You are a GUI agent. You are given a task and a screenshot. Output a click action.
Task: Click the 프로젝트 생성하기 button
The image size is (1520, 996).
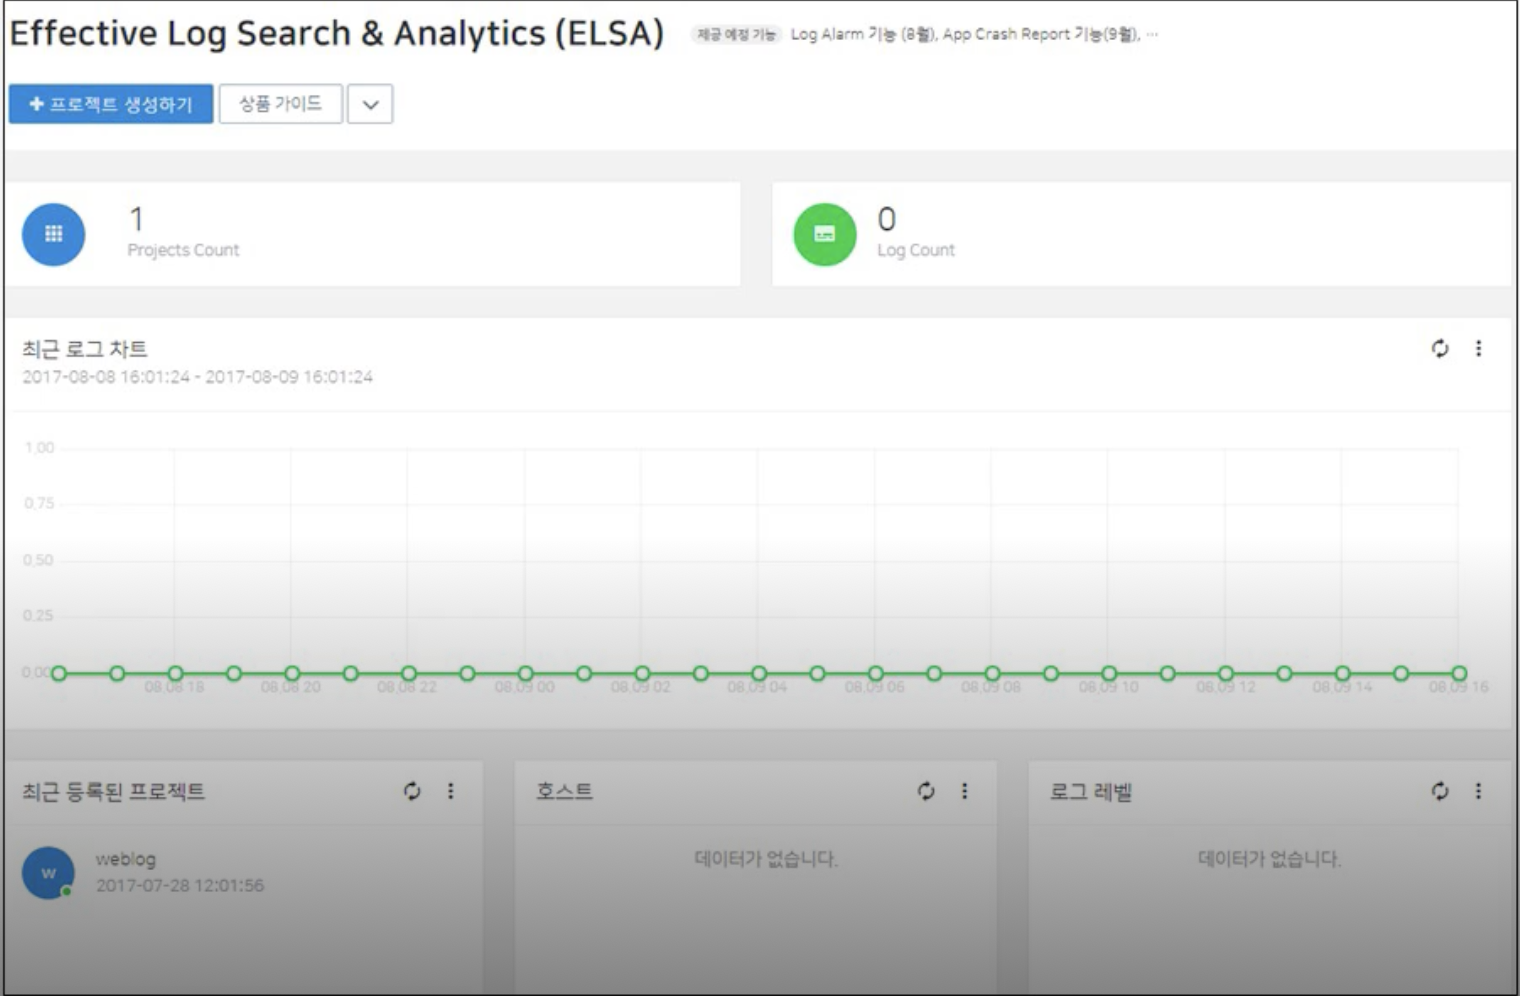coord(111,104)
